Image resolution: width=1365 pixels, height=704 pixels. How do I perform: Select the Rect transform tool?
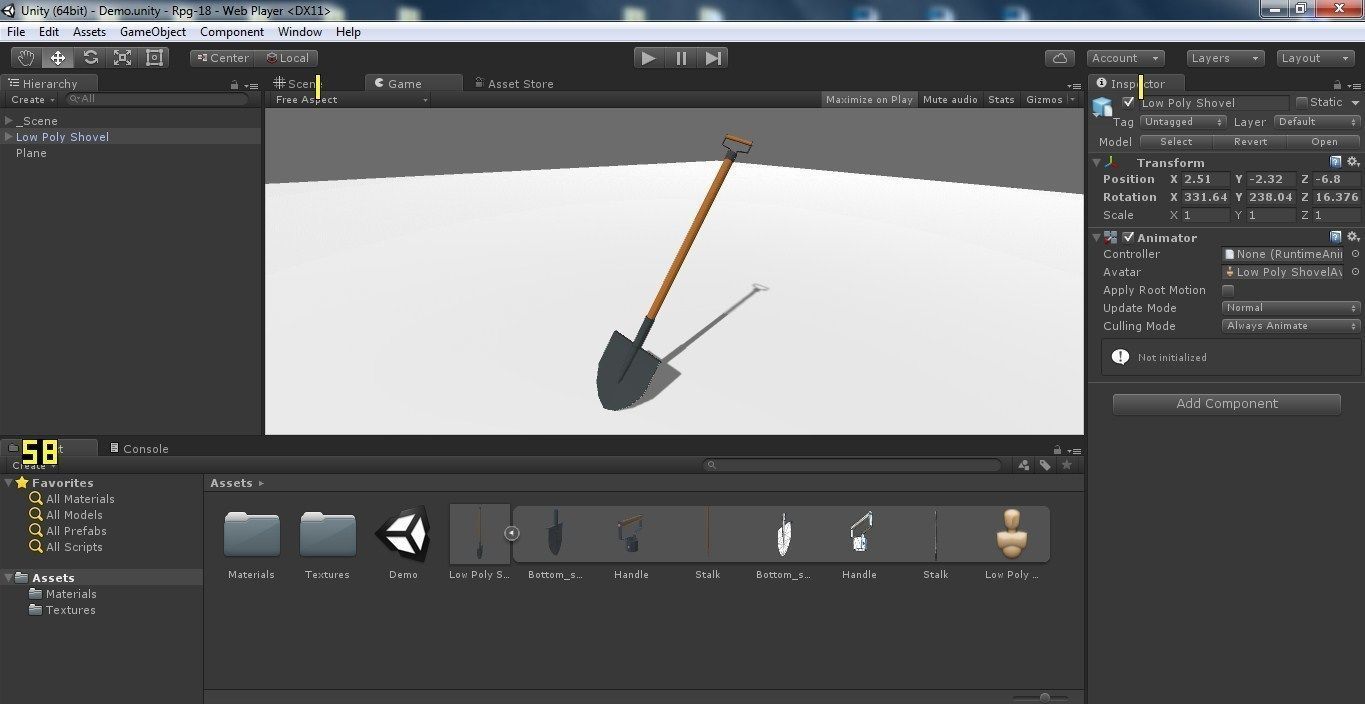(x=153, y=57)
